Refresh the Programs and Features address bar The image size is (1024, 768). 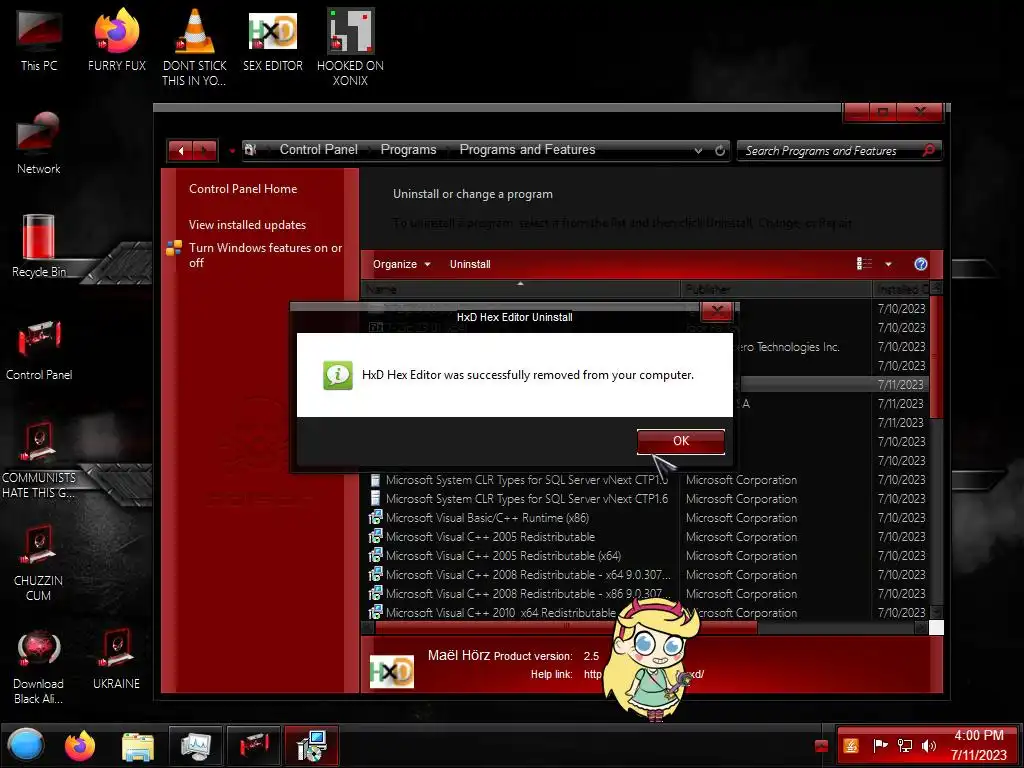720,151
